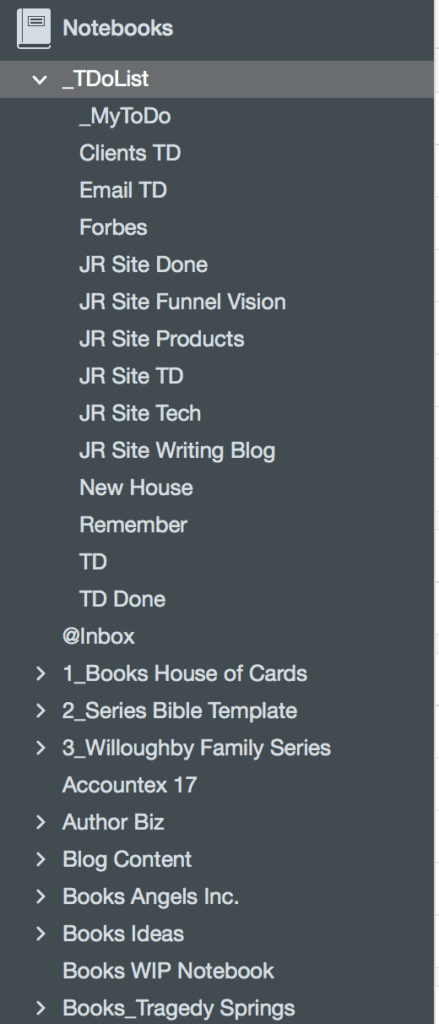The height and width of the screenshot is (1024, 439).
Task: Select the Accountex 17 notebook
Action: point(129,785)
